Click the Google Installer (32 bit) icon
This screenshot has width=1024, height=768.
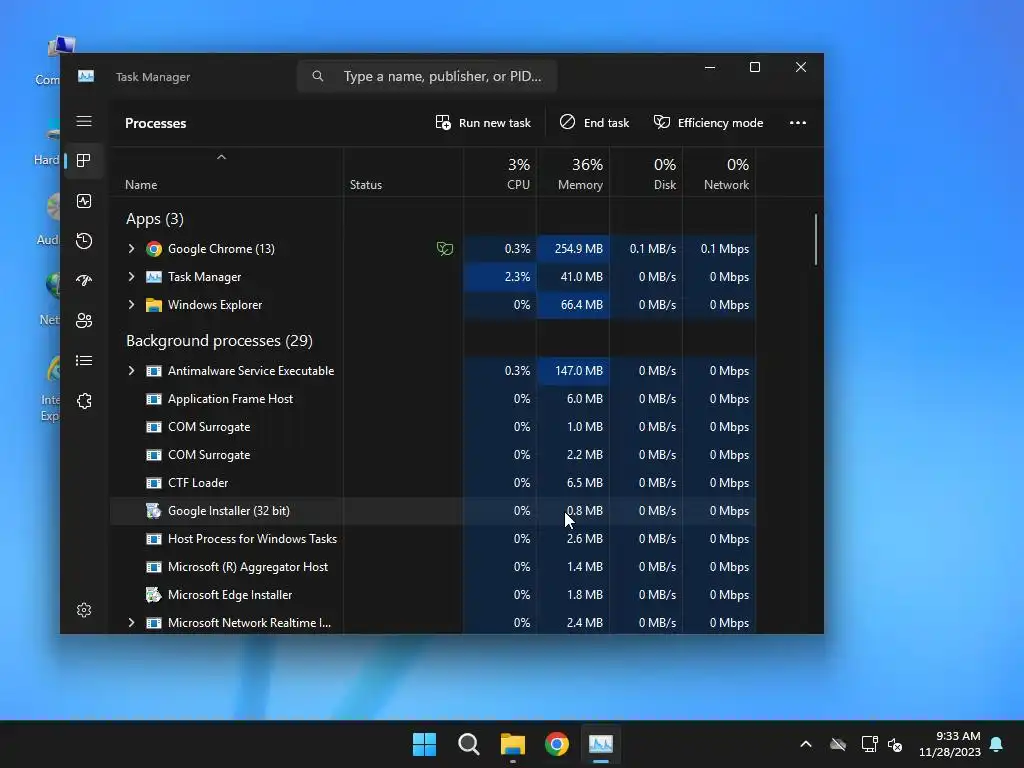153,511
